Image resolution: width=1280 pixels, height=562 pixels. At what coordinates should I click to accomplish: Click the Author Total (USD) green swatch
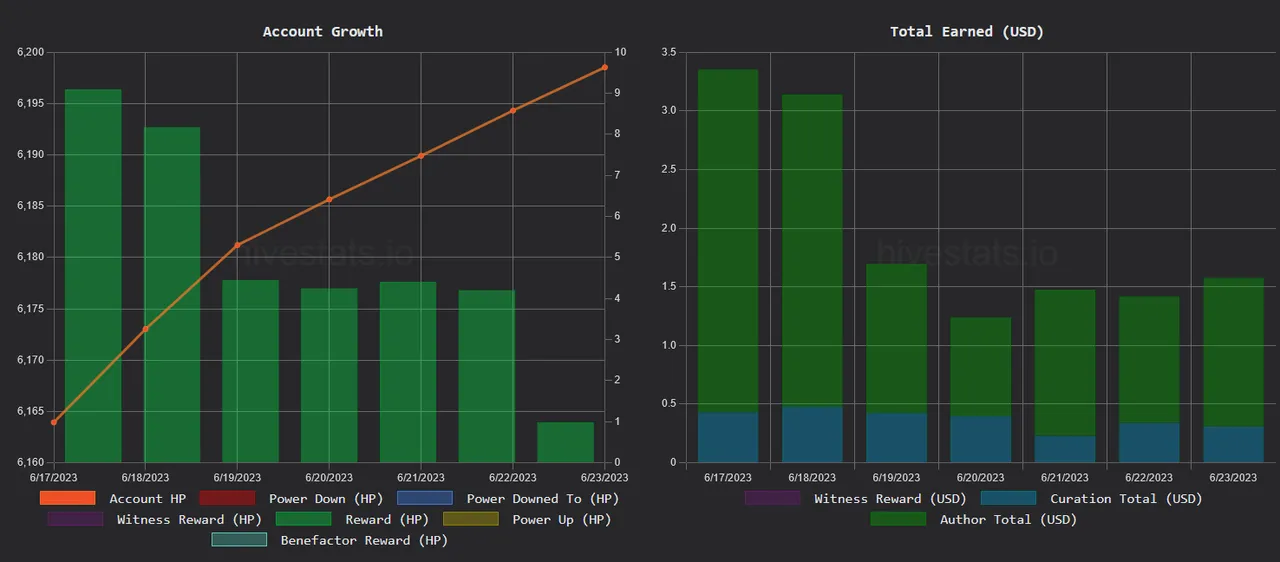tap(898, 519)
